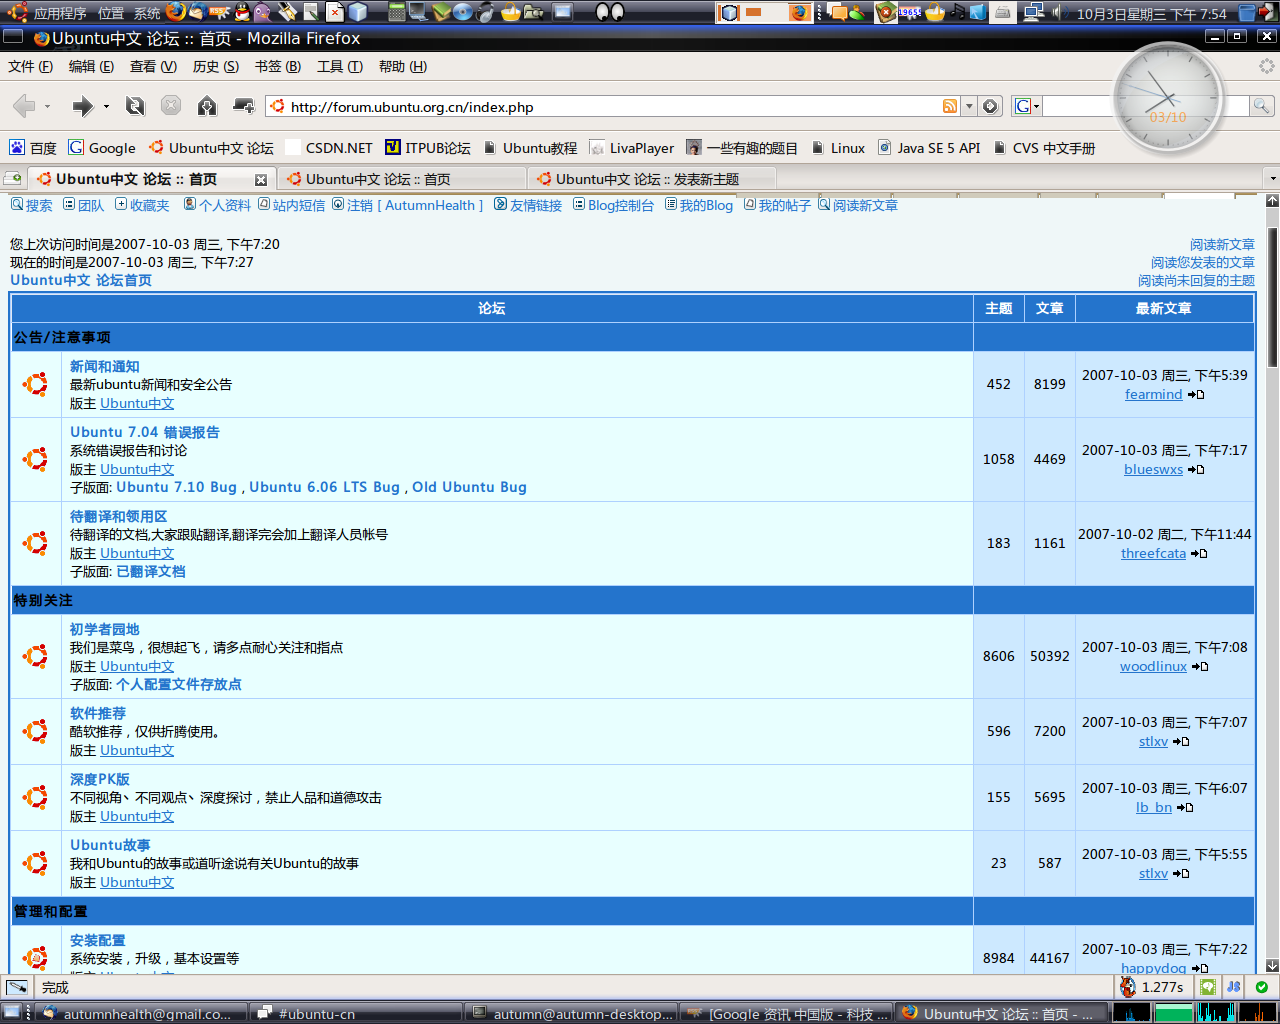Switch to autumnhealth@gmail.com window in taskbar
The width and height of the screenshot is (1280, 1024).
click(x=140, y=1013)
